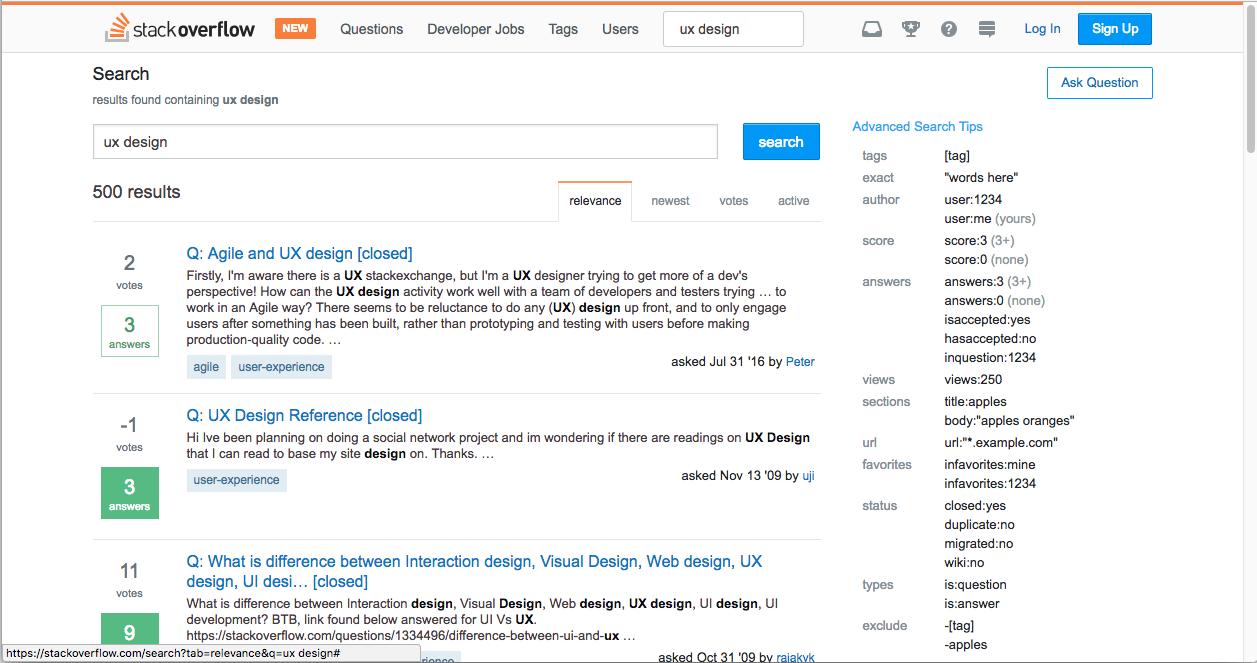Click the Stack Overflow logo
Screen dimensions: 1257x663
[x=180, y=29]
